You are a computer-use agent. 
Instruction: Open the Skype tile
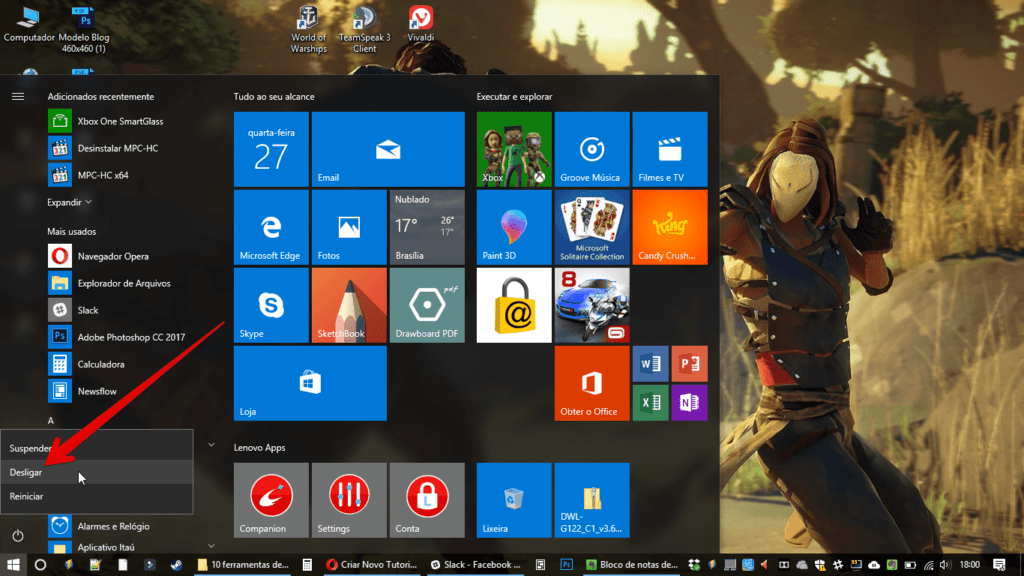coord(270,305)
